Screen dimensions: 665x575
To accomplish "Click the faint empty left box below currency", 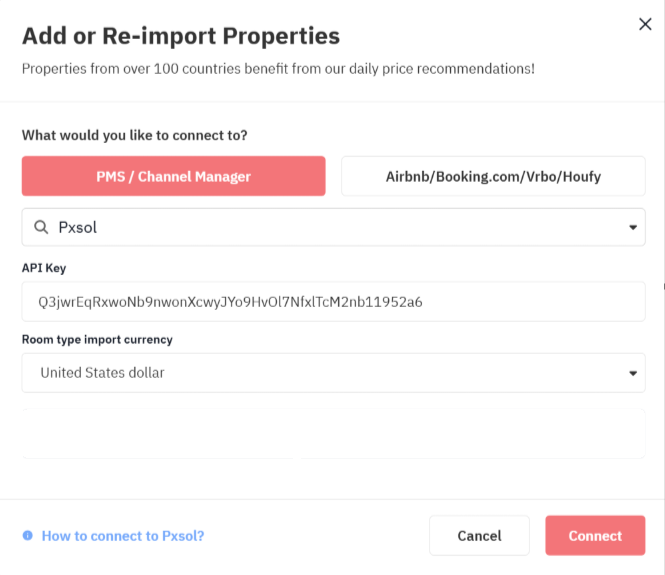I will click(x=158, y=433).
